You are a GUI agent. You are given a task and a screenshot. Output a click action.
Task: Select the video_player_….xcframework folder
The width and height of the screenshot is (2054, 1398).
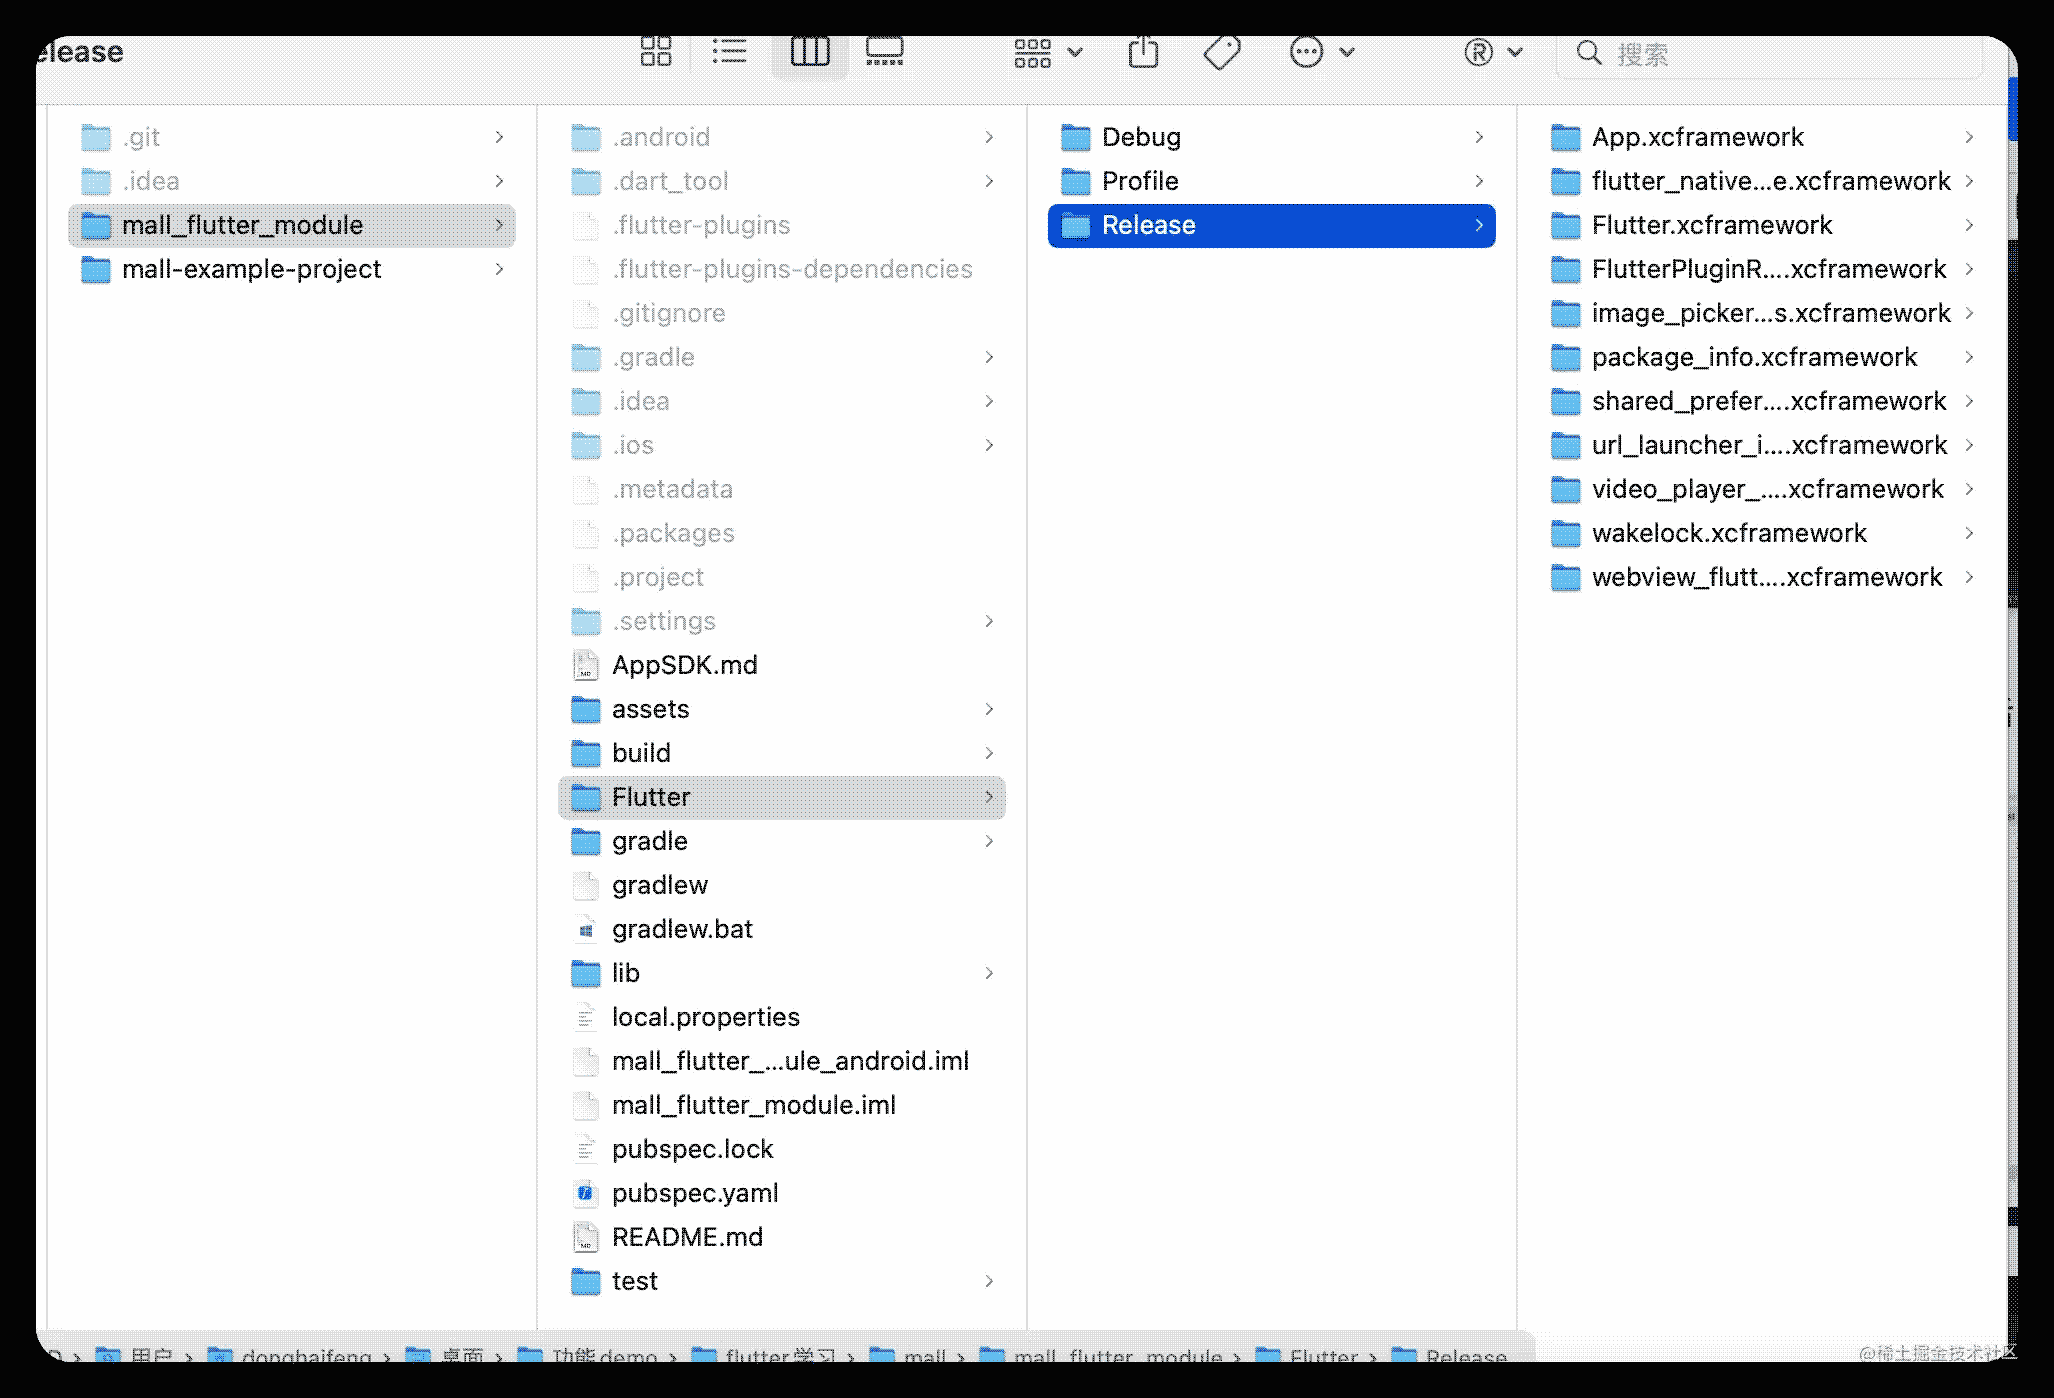1762,489
